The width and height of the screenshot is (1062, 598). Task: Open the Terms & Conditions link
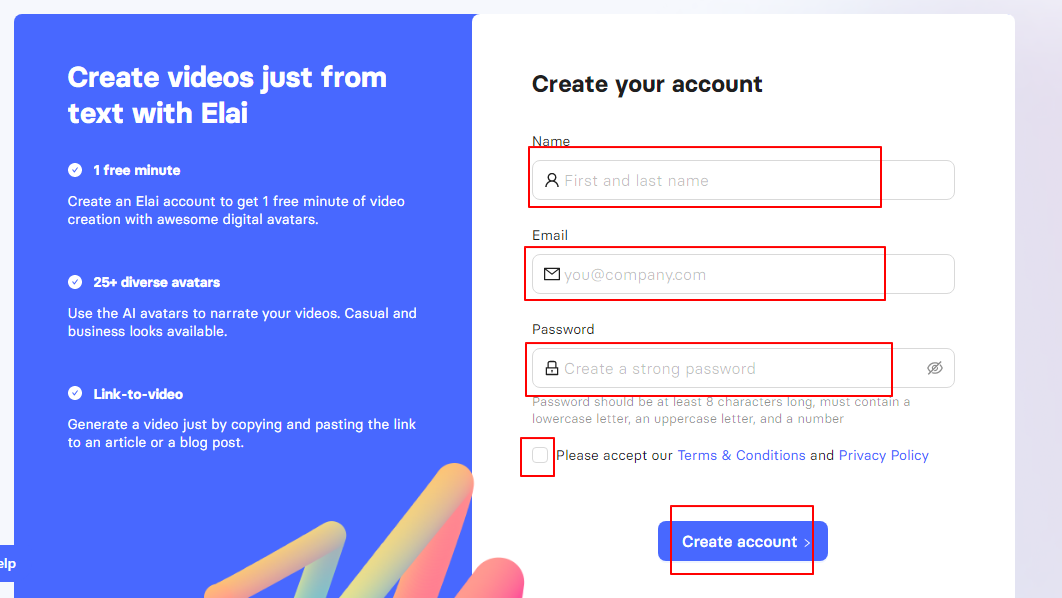tap(741, 455)
